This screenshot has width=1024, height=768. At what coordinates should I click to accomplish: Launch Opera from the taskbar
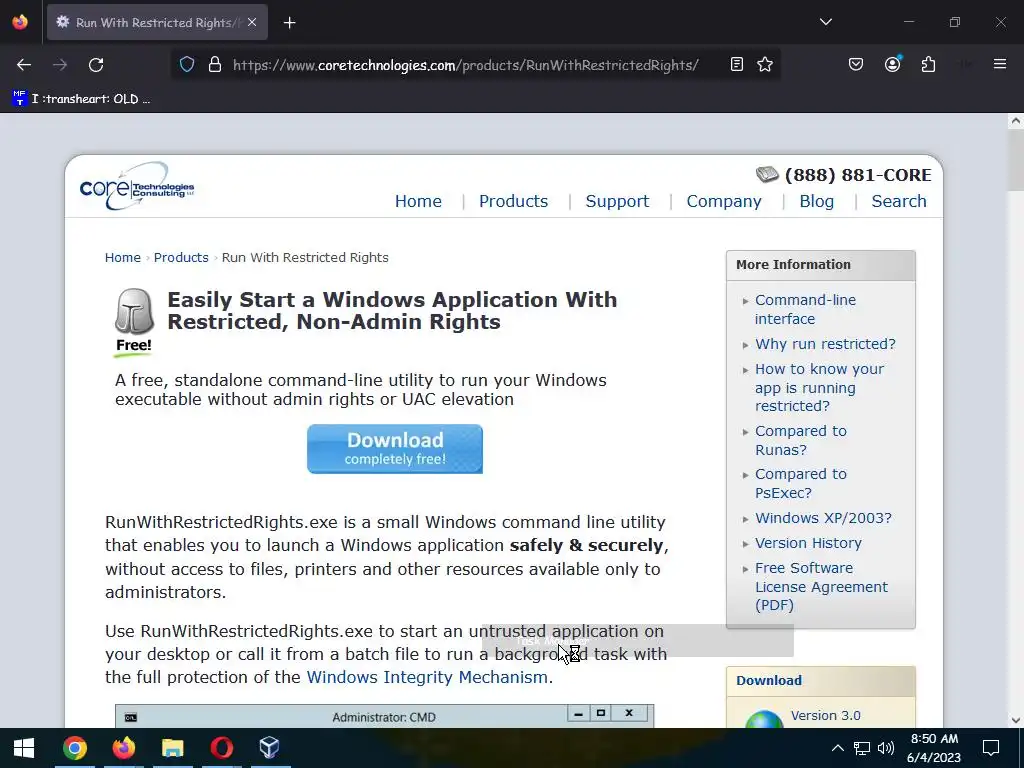point(221,748)
